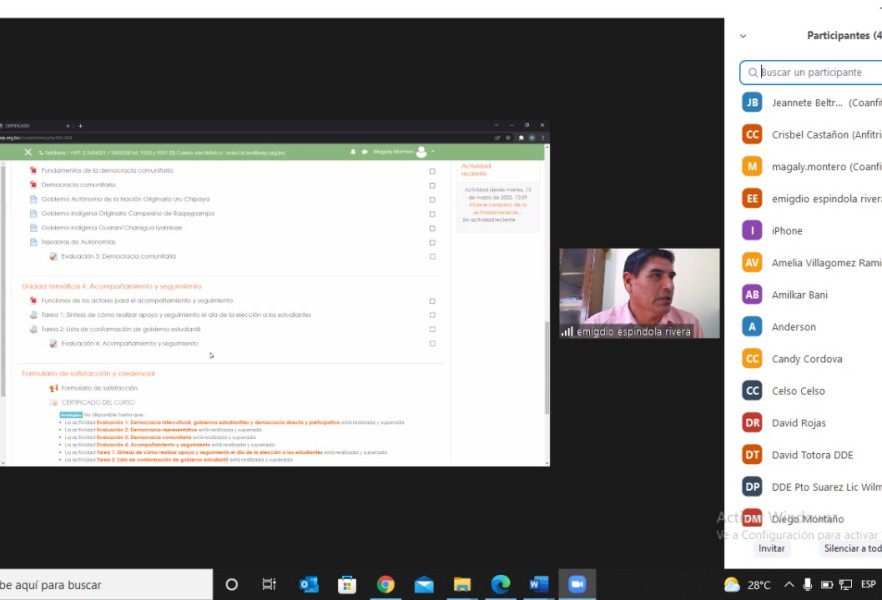This screenshot has width=882, height=600.
Task: Open the Mail app in the taskbar
Action: [424, 584]
